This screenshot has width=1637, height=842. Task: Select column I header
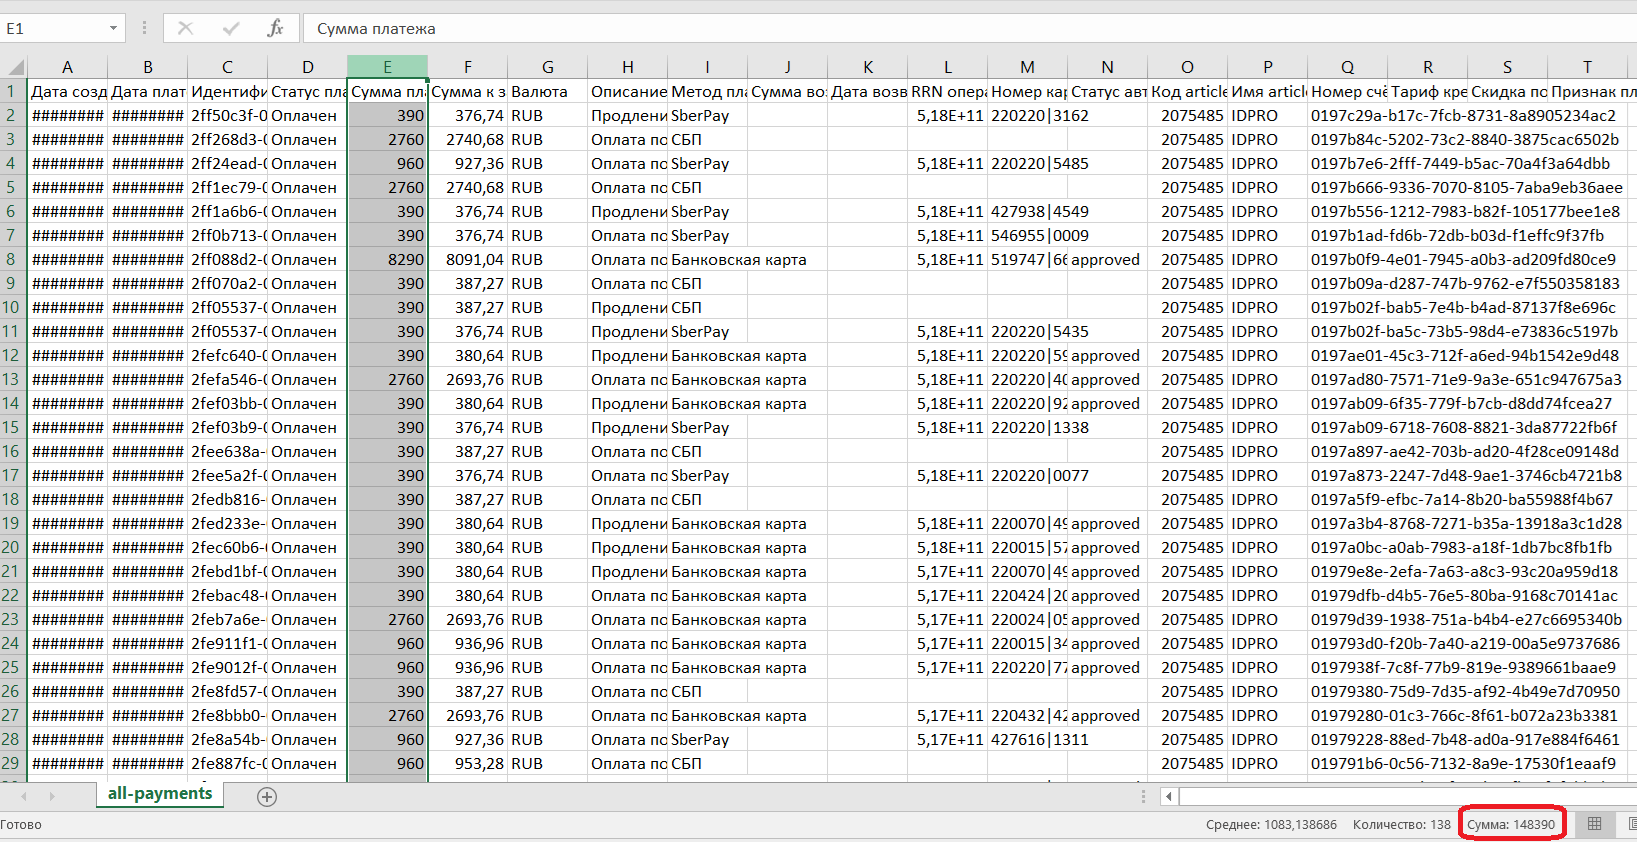pyautogui.click(x=707, y=67)
